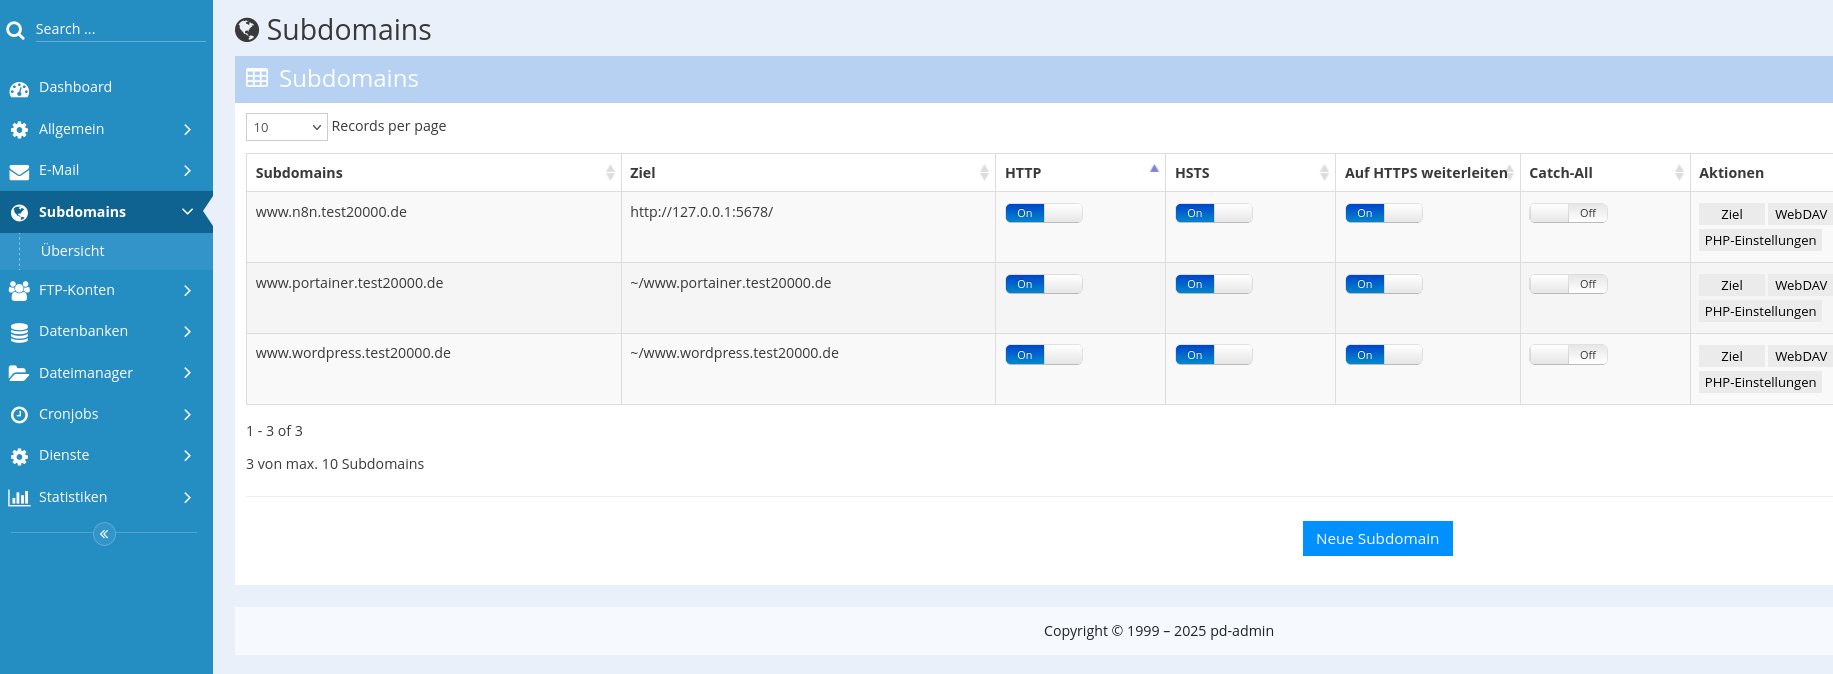
Task: Click the FTP-Konten users icon
Action: (19, 291)
